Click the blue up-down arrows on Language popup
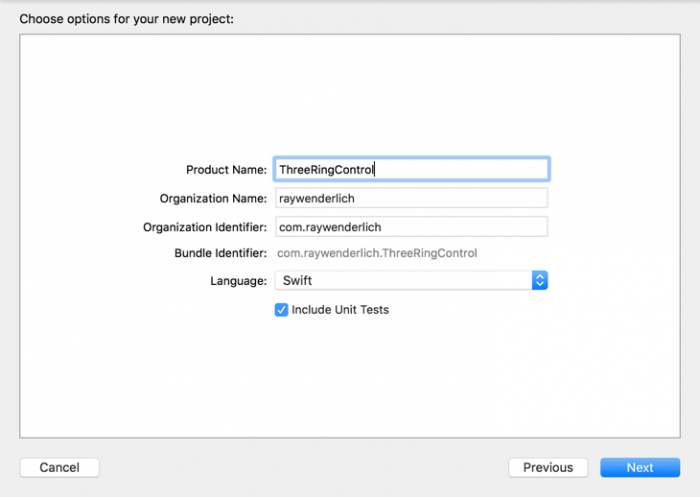 click(x=539, y=281)
